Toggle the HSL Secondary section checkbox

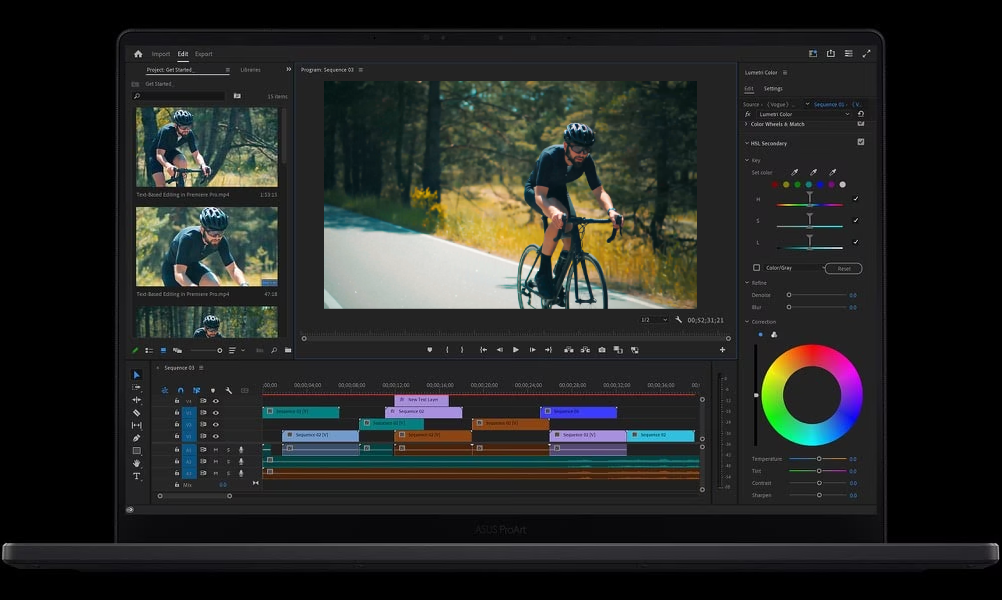[861, 142]
